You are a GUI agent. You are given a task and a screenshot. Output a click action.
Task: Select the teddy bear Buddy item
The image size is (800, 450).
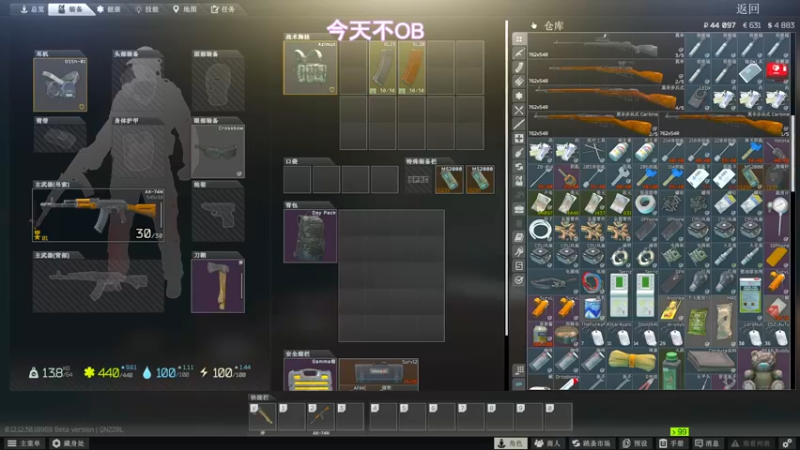coord(764,369)
